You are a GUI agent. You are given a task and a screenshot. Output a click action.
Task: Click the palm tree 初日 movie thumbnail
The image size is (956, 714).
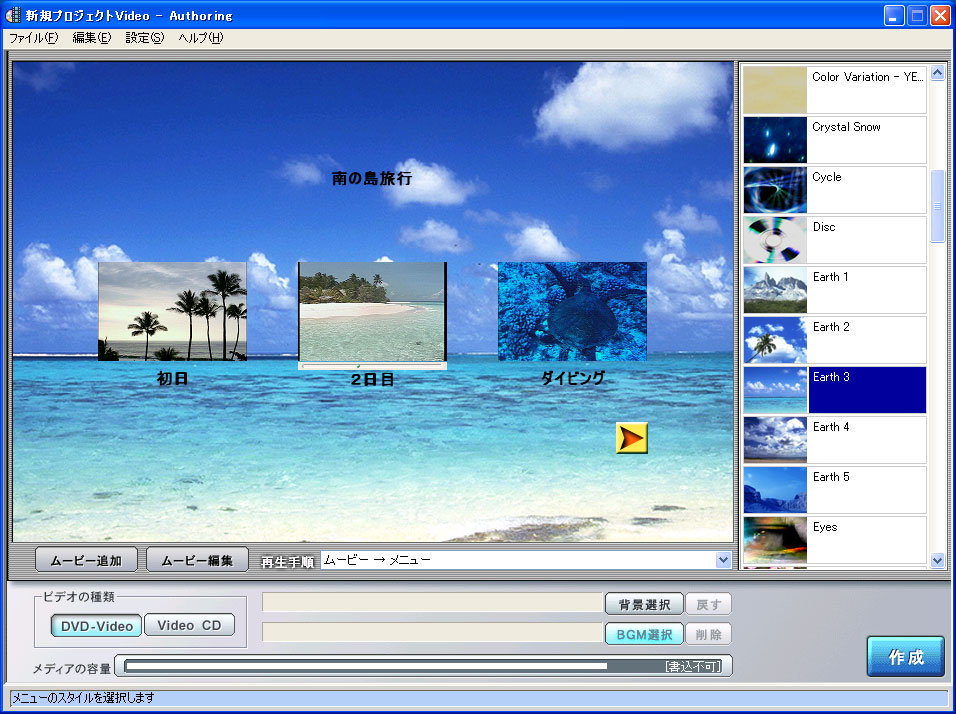pos(172,311)
